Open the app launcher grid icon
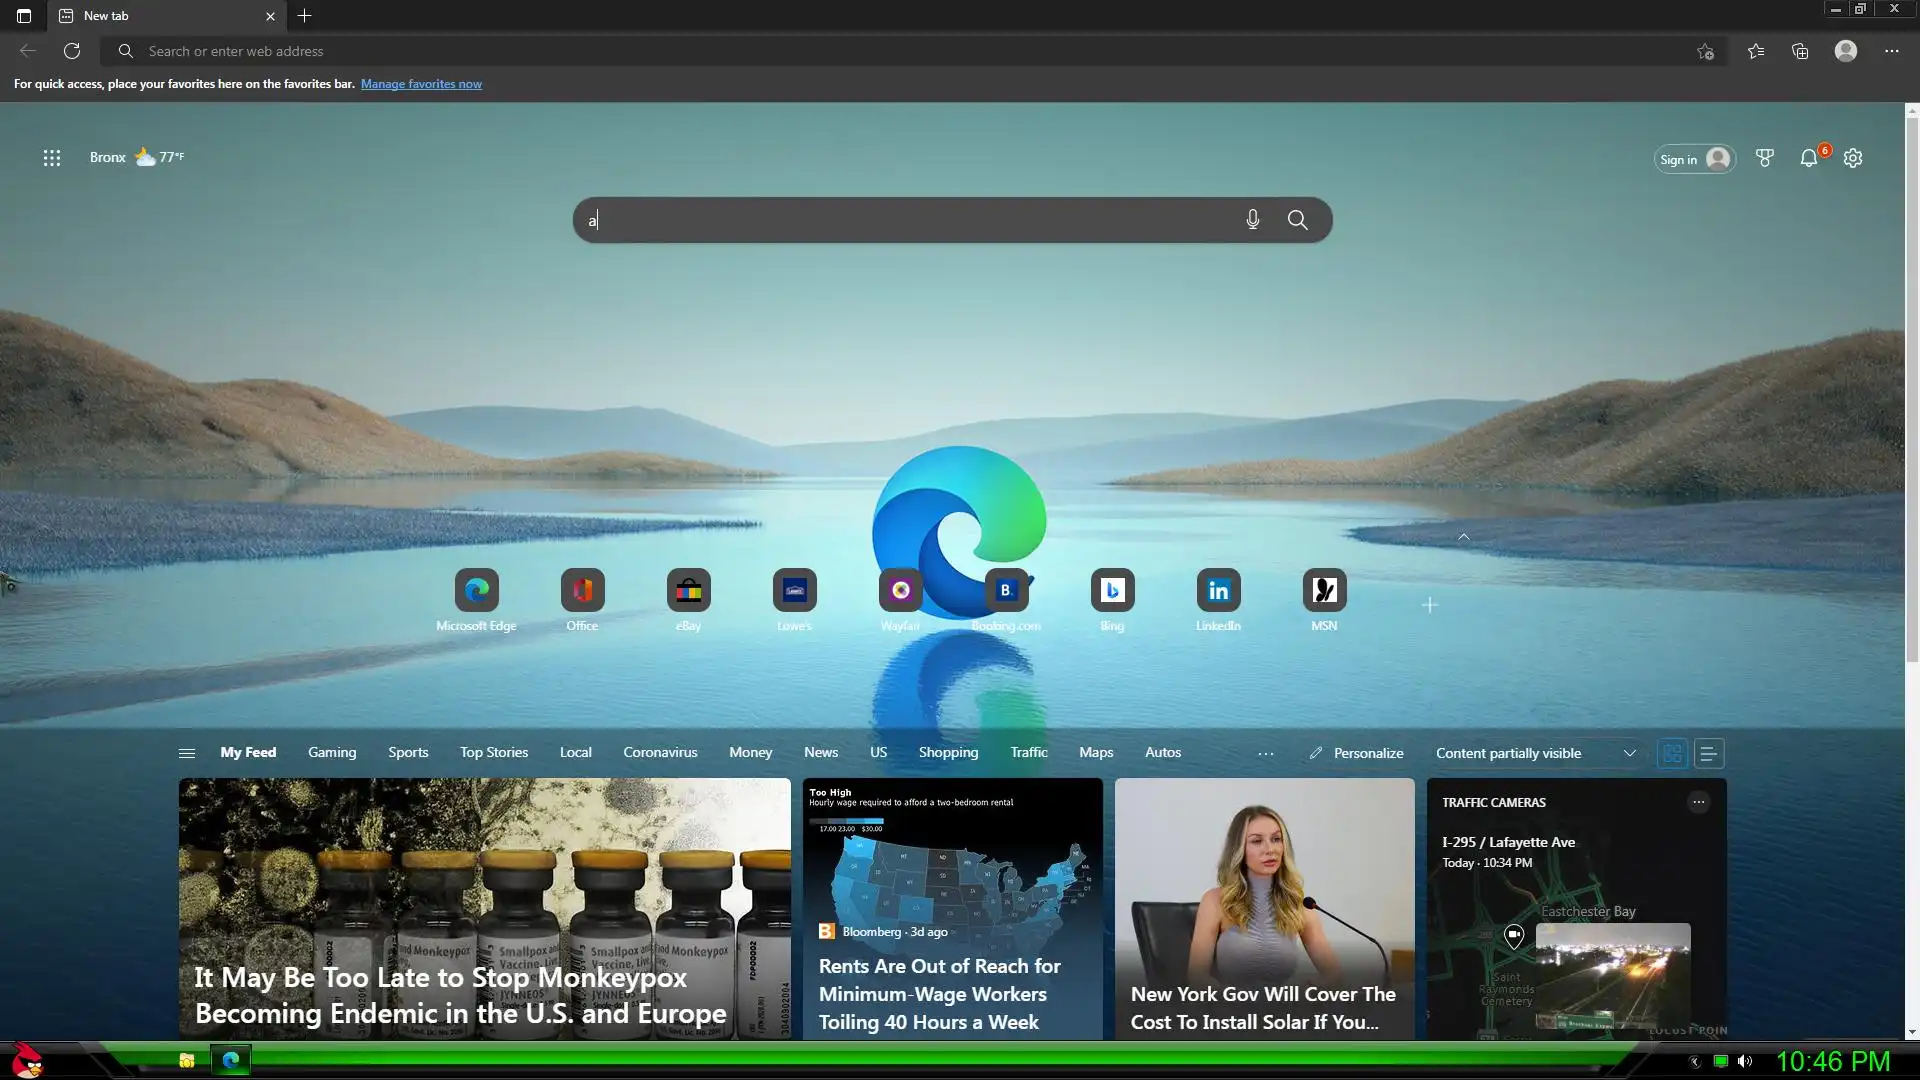Screen dimensions: 1920x1080 pyautogui.click(x=52, y=158)
